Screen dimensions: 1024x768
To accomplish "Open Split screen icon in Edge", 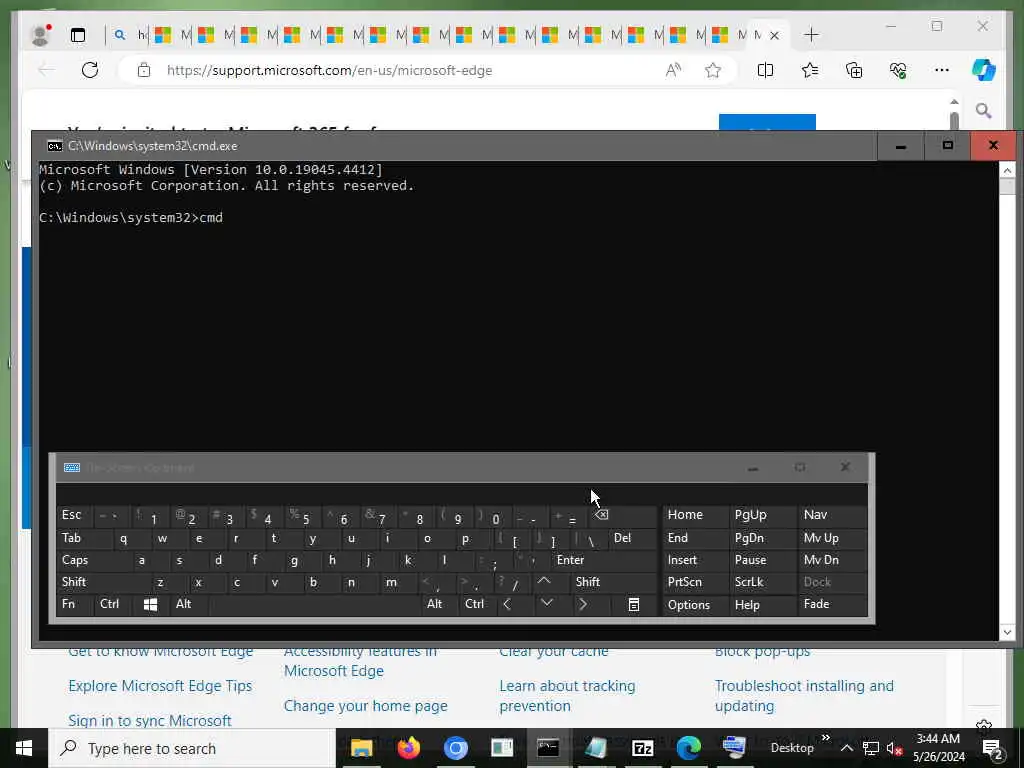I will tap(765, 70).
